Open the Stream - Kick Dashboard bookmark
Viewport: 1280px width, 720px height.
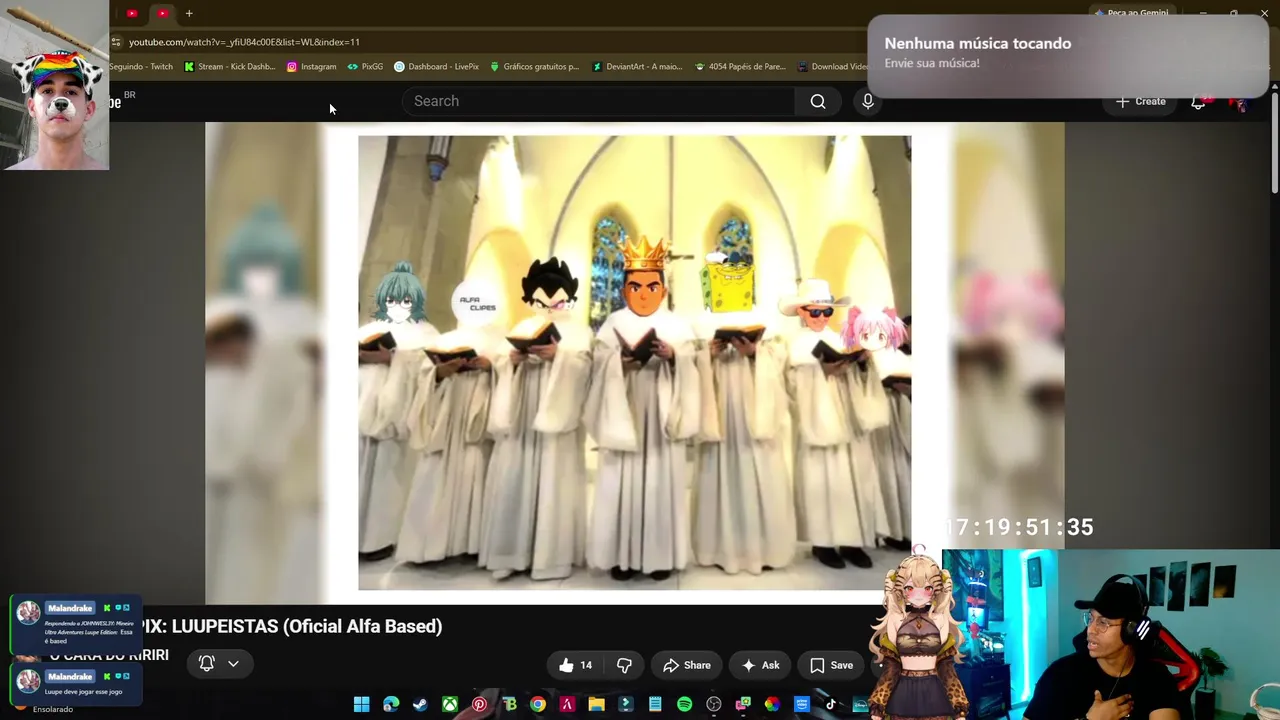[230, 67]
